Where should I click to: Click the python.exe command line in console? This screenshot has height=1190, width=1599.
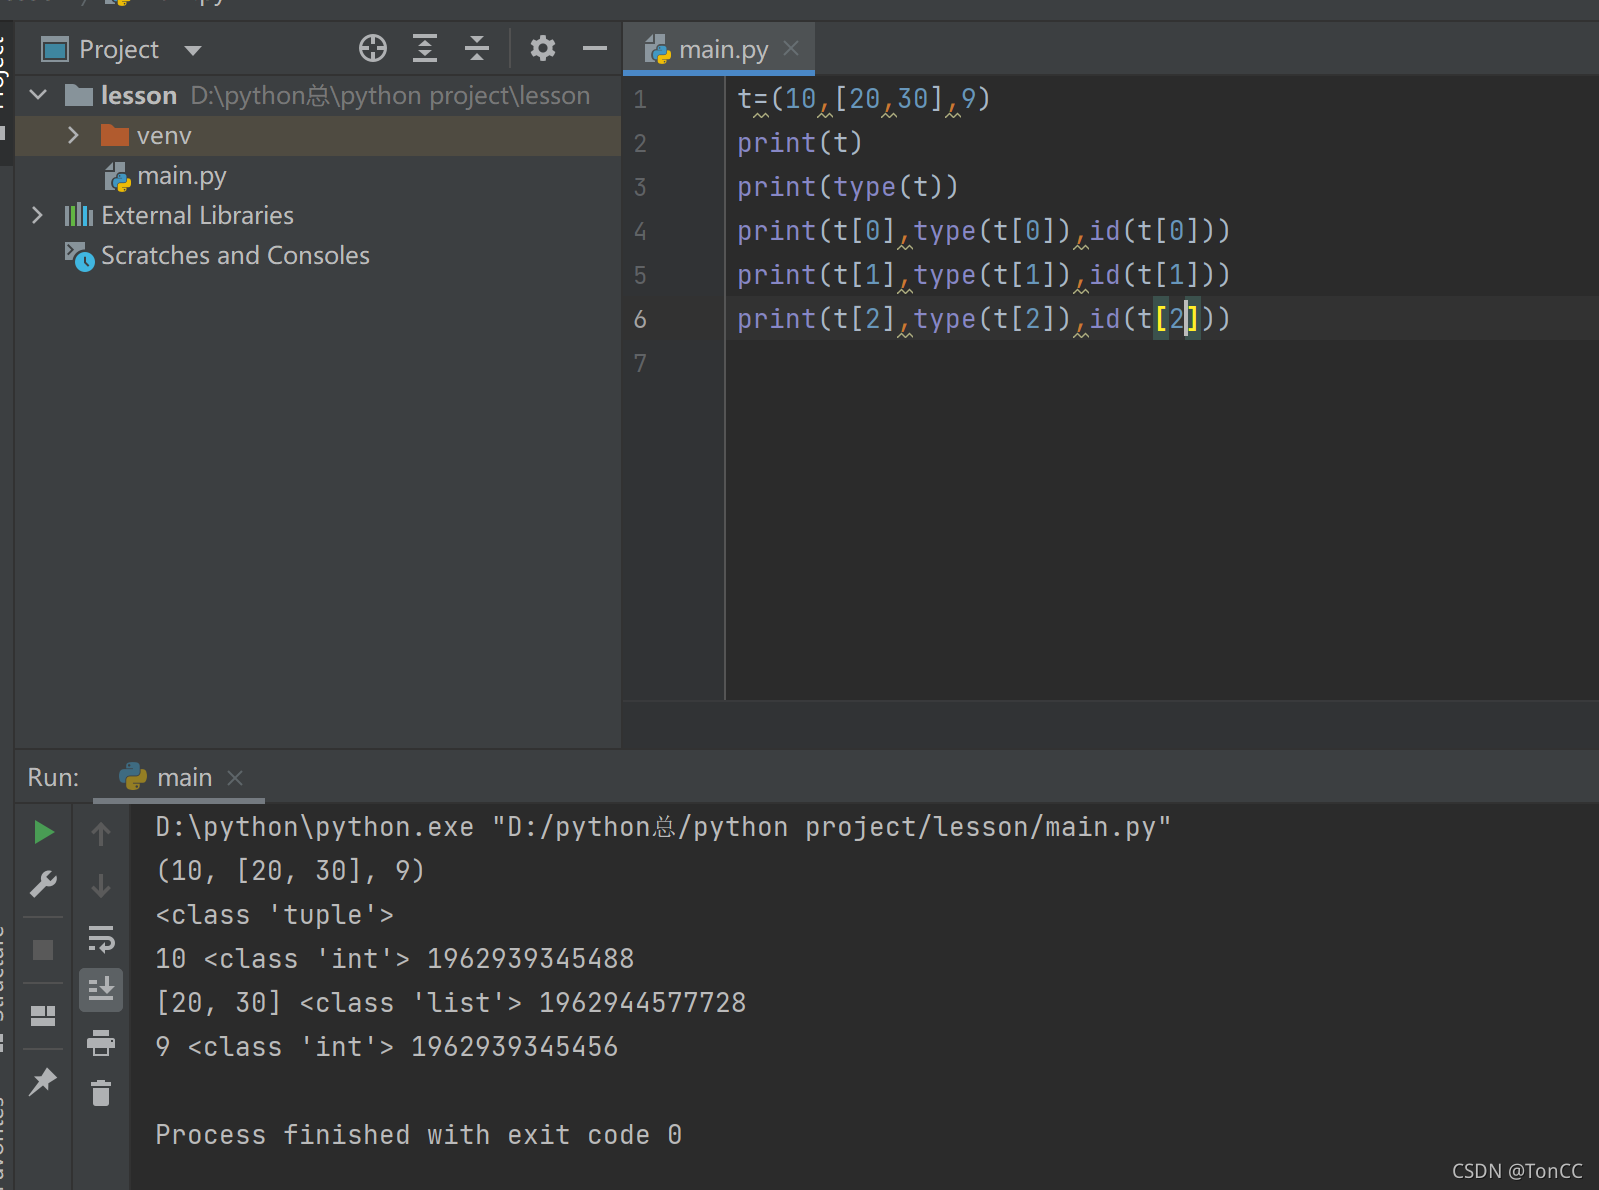(x=662, y=827)
